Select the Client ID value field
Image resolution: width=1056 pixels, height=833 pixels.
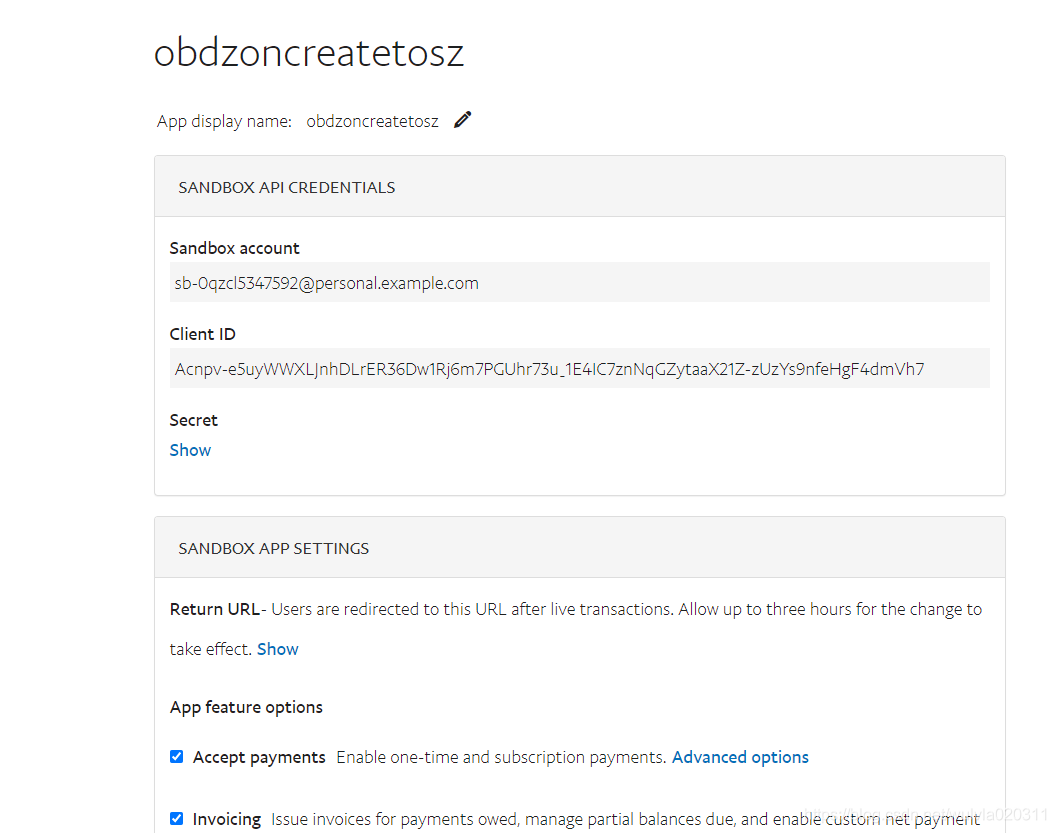click(579, 368)
